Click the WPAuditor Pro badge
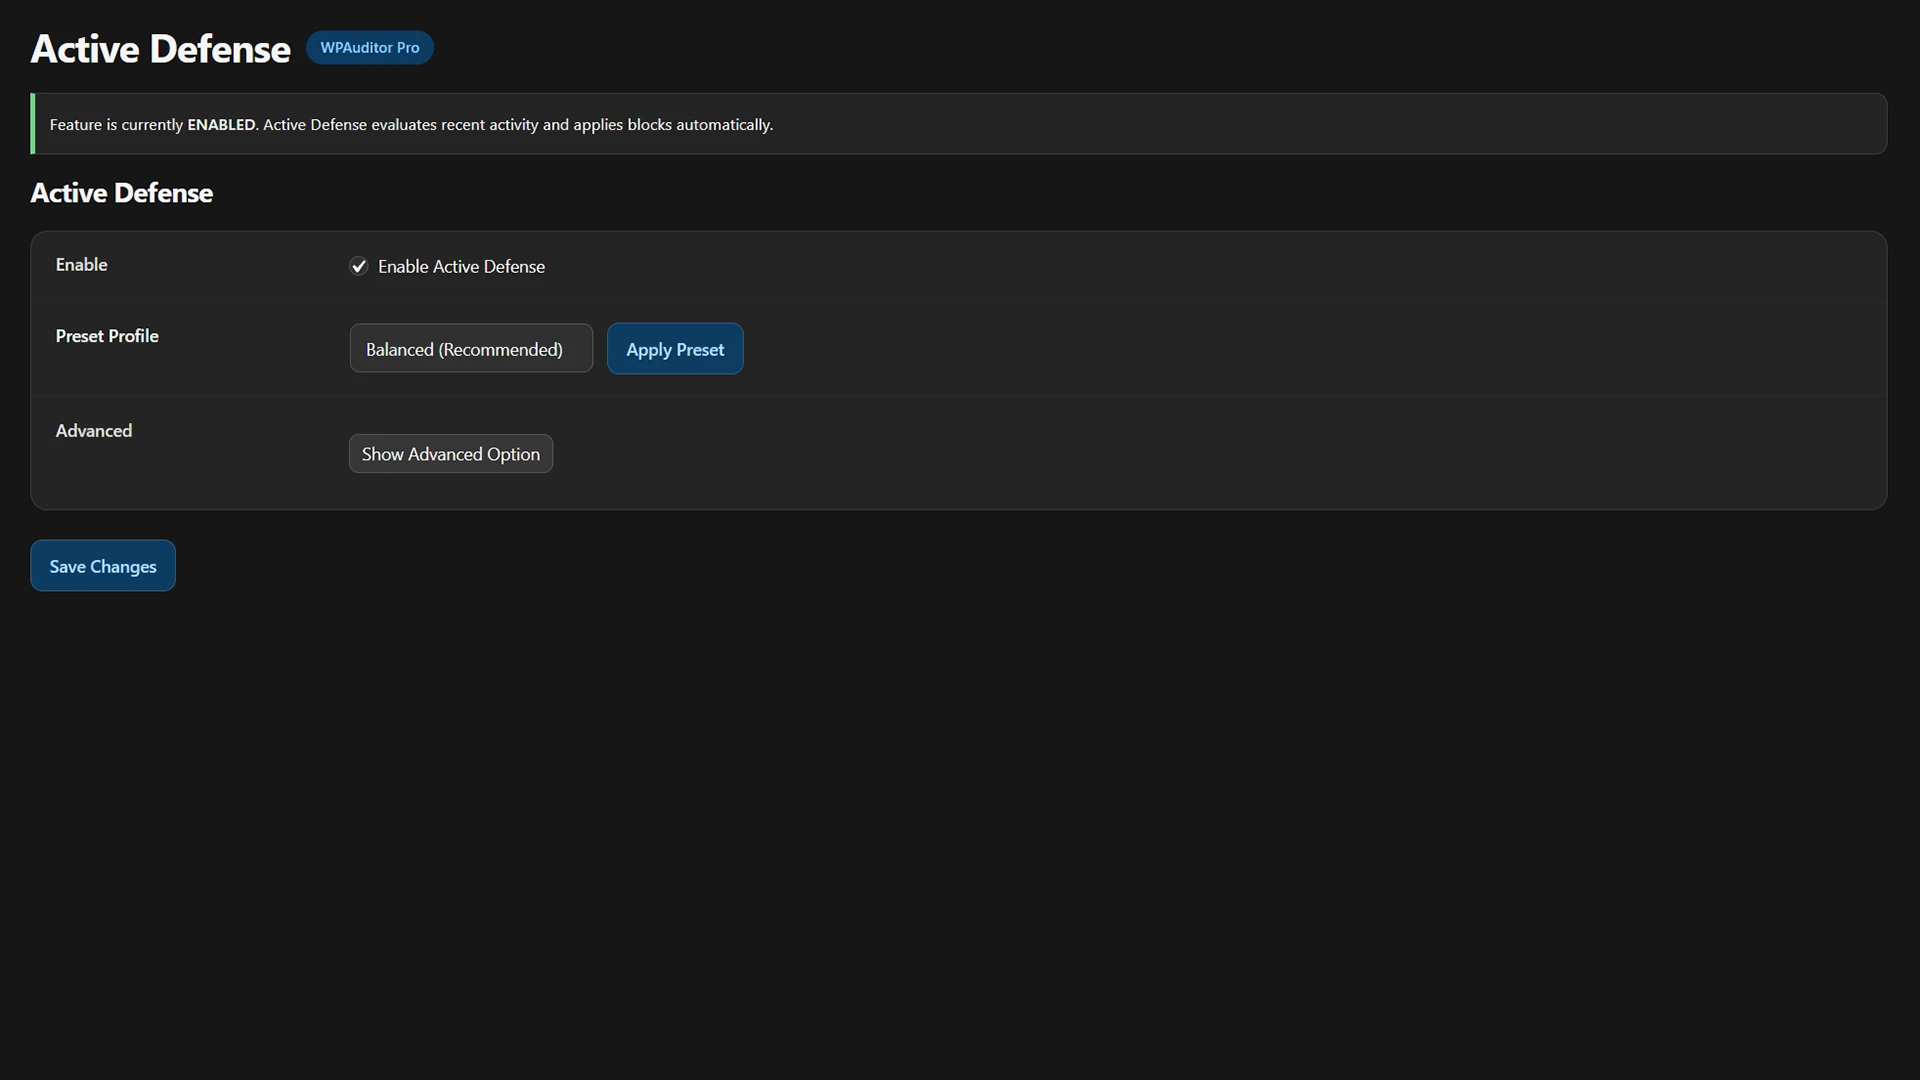The height and width of the screenshot is (1080, 1920). (x=370, y=48)
